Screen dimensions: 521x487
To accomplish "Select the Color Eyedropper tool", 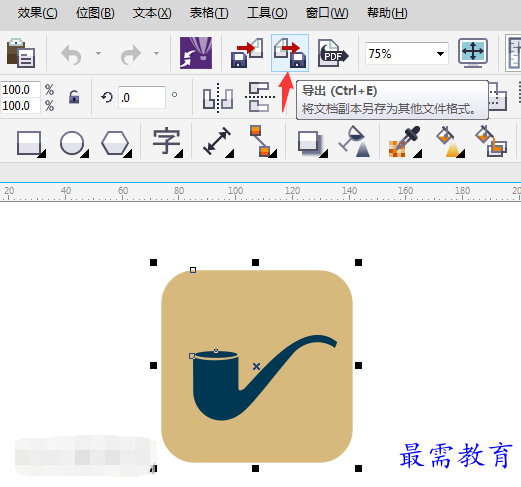I will coord(405,141).
